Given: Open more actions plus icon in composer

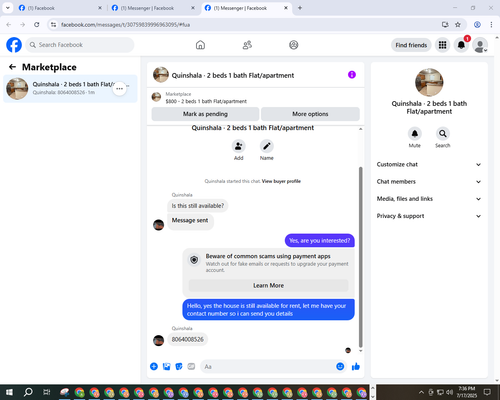Looking at the screenshot, I should (x=154, y=367).
